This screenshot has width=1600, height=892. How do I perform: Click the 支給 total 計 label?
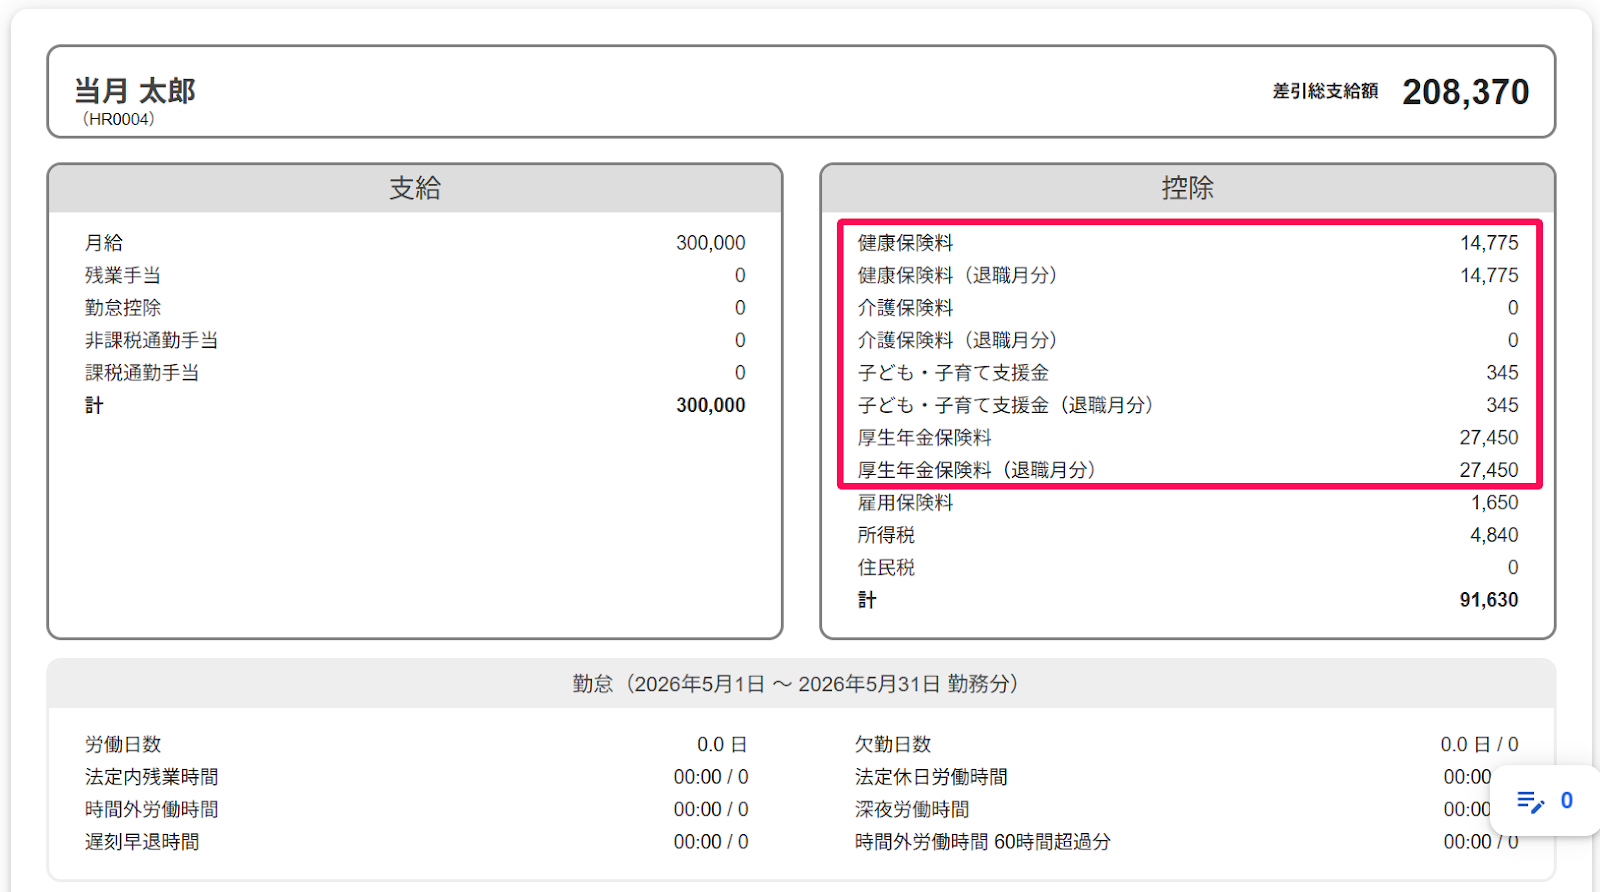point(94,405)
